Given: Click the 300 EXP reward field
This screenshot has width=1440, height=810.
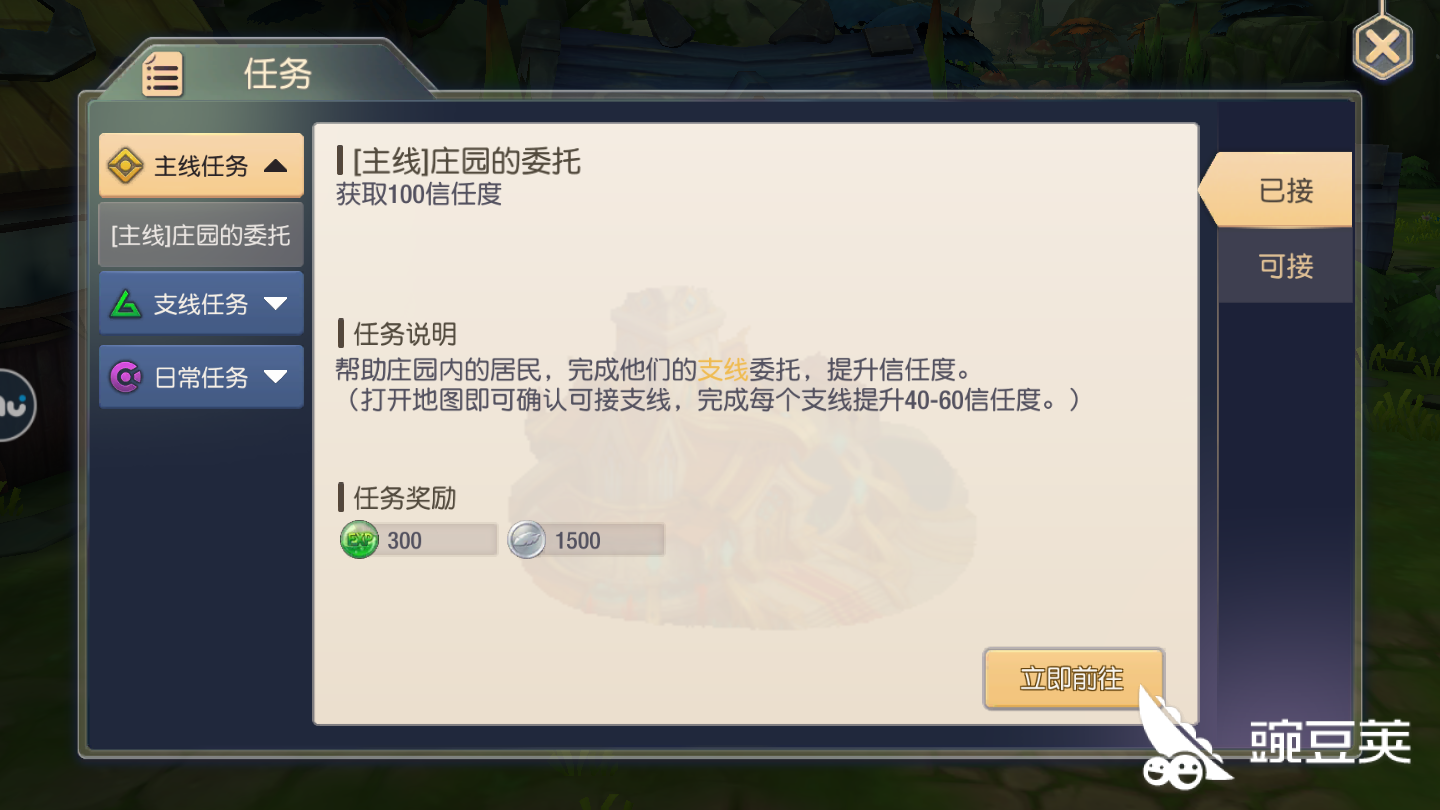Looking at the screenshot, I should pyautogui.click(x=418, y=540).
